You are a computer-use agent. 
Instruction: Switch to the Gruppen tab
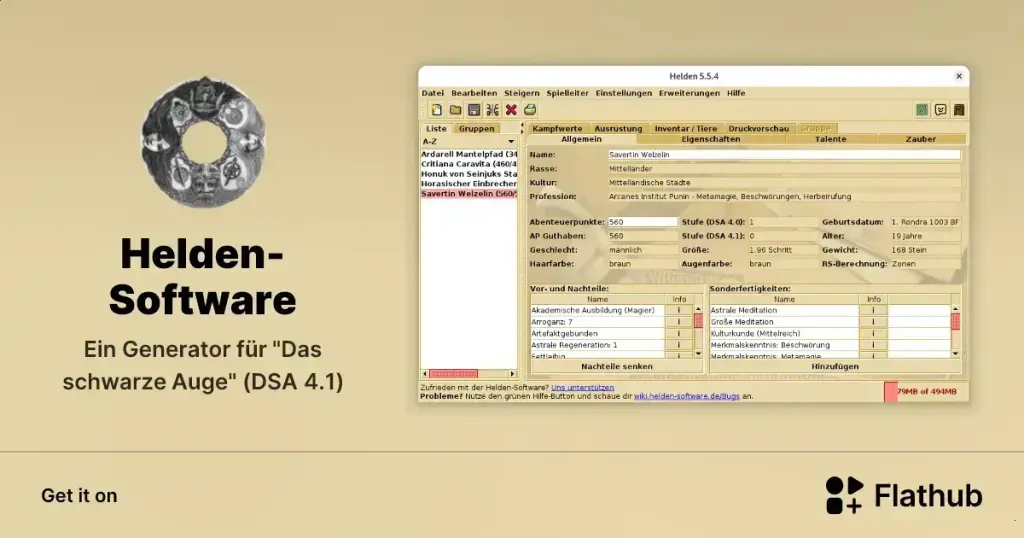tap(476, 129)
